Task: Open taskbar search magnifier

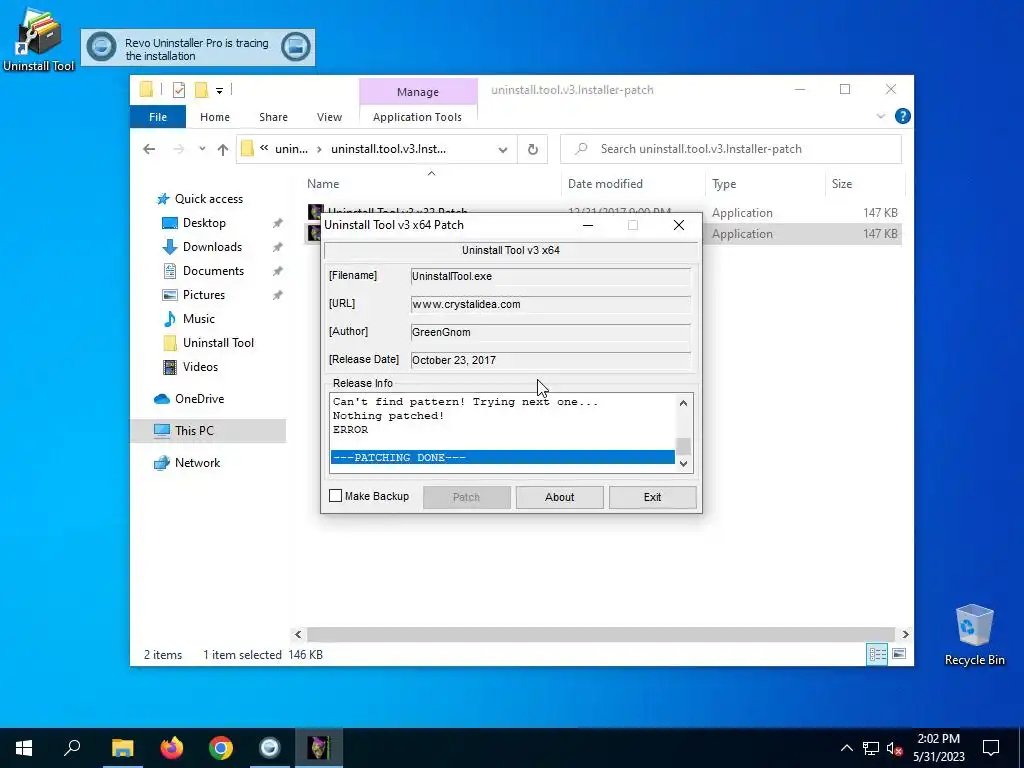Action: [72, 748]
